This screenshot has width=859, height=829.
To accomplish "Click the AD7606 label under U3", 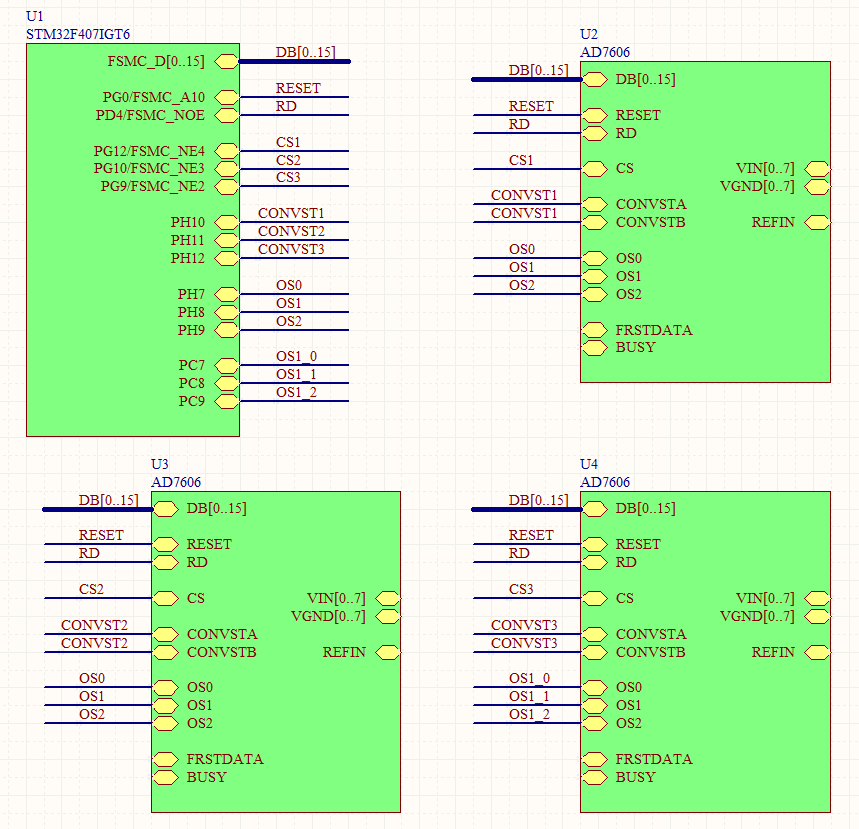I will (176, 482).
